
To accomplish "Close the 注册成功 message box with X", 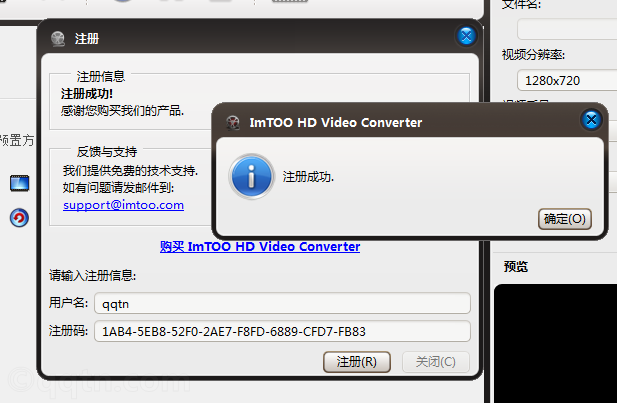I will click(591, 120).
